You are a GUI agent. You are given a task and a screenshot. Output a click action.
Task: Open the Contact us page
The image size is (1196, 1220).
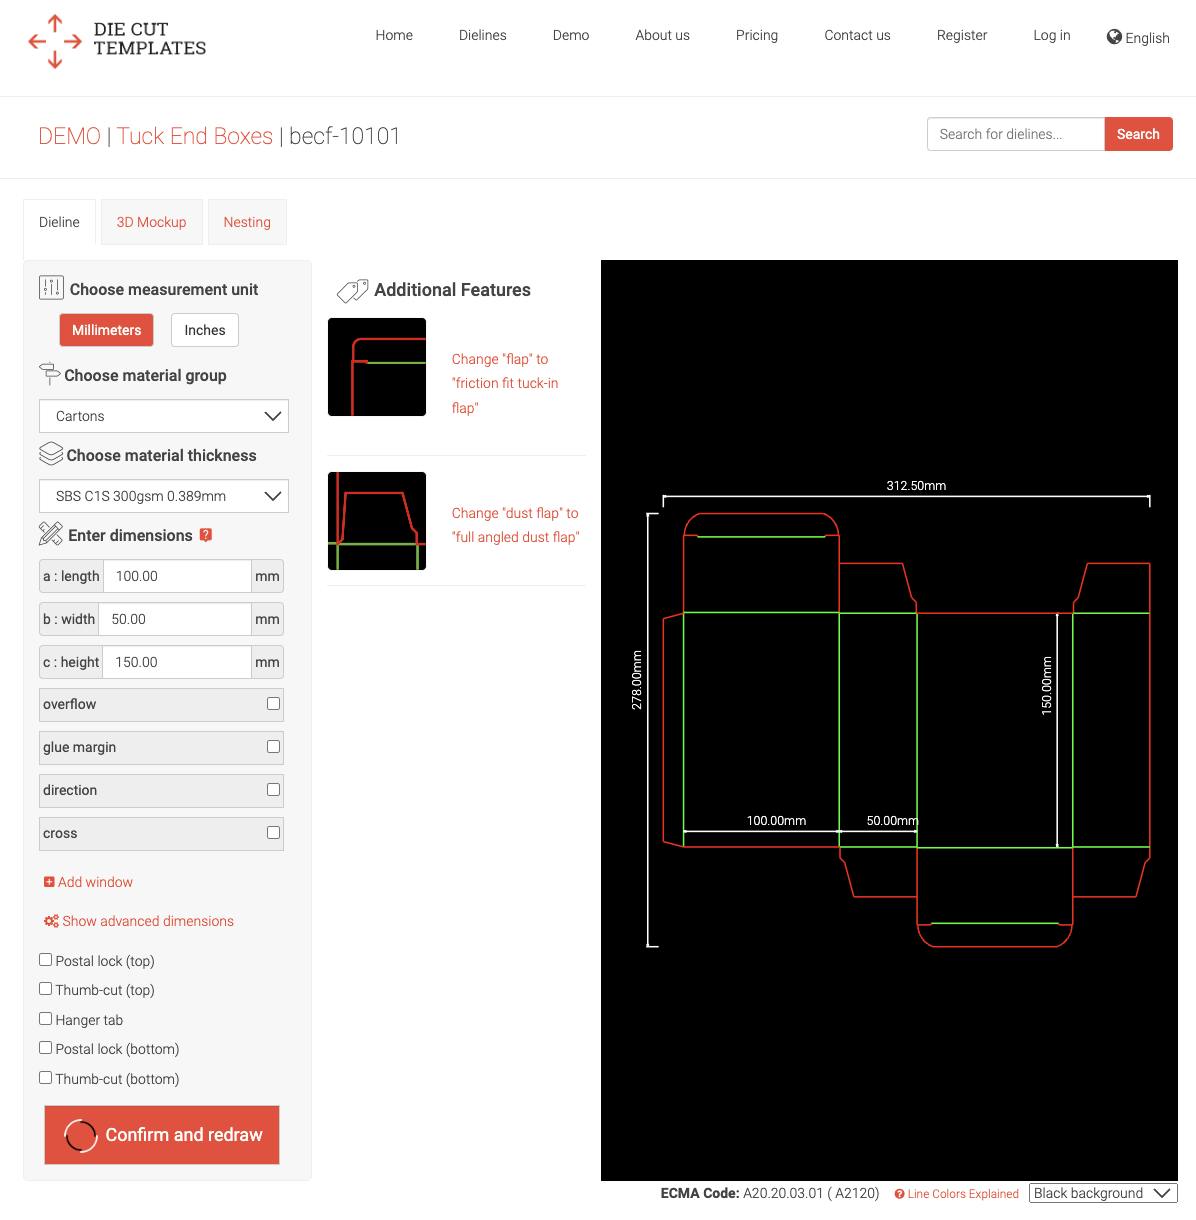pyautogui.click(x=857, y=35)
